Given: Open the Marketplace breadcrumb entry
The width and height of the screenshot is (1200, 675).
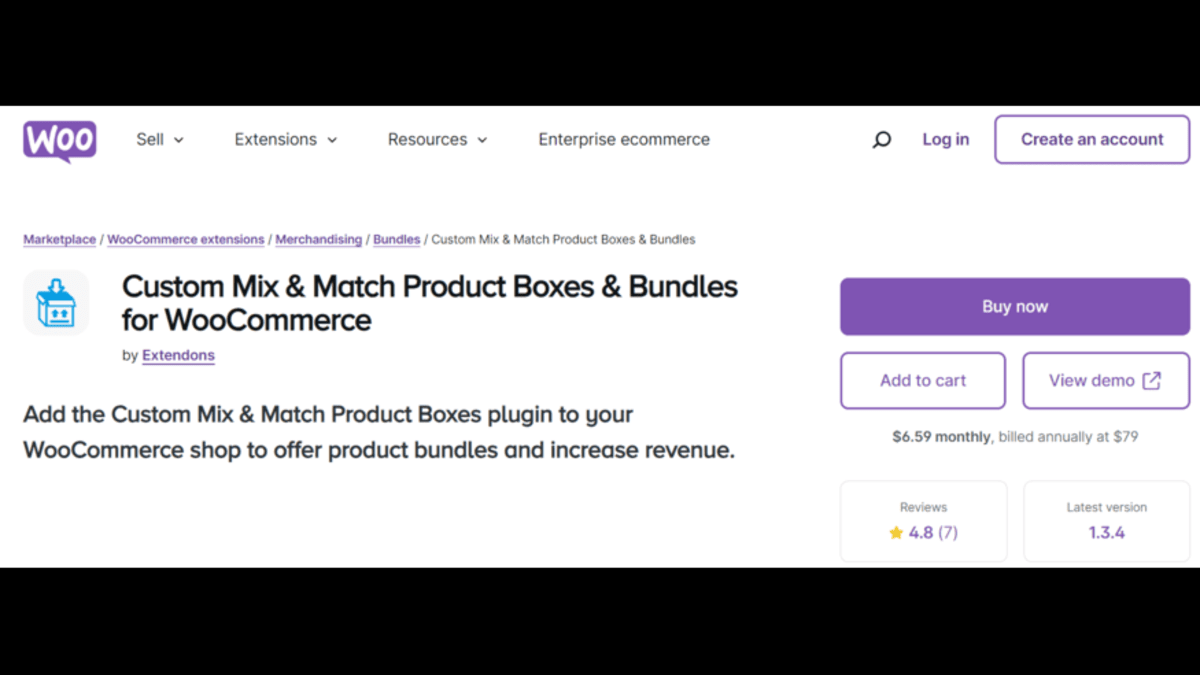Looking at the screenshot, I should tap(59, 239).
